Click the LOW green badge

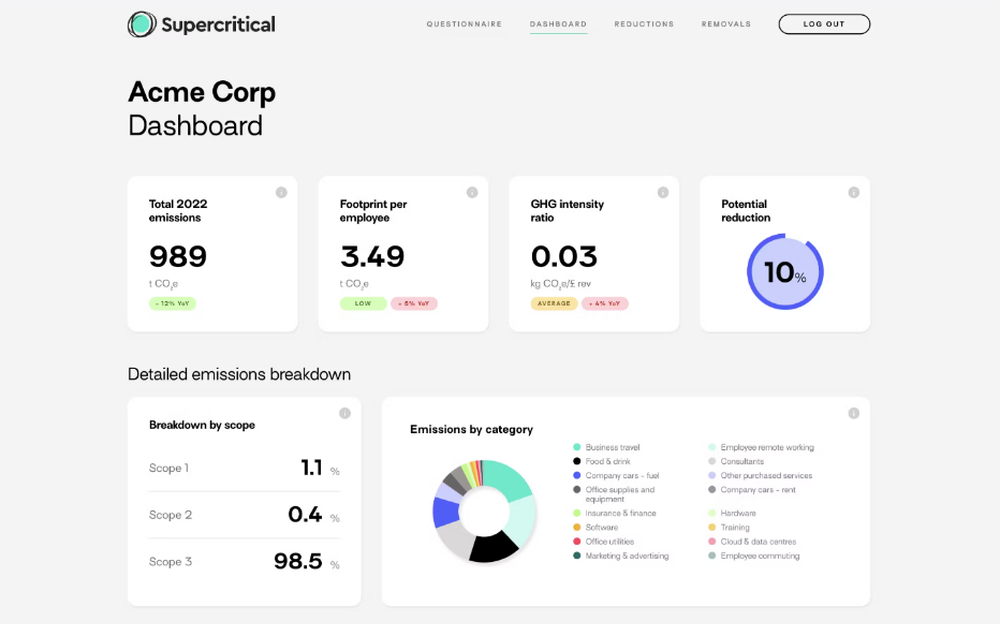363,304
